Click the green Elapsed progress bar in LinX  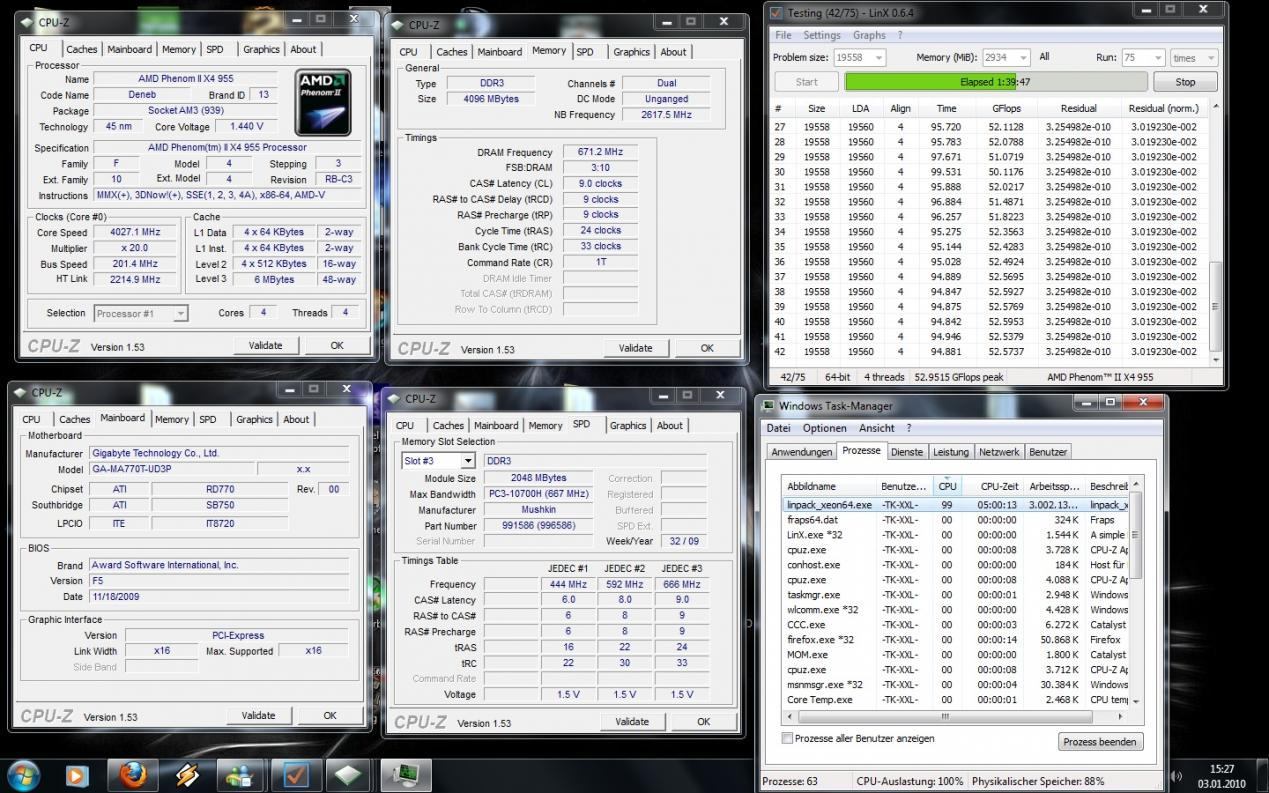point(994,82)
